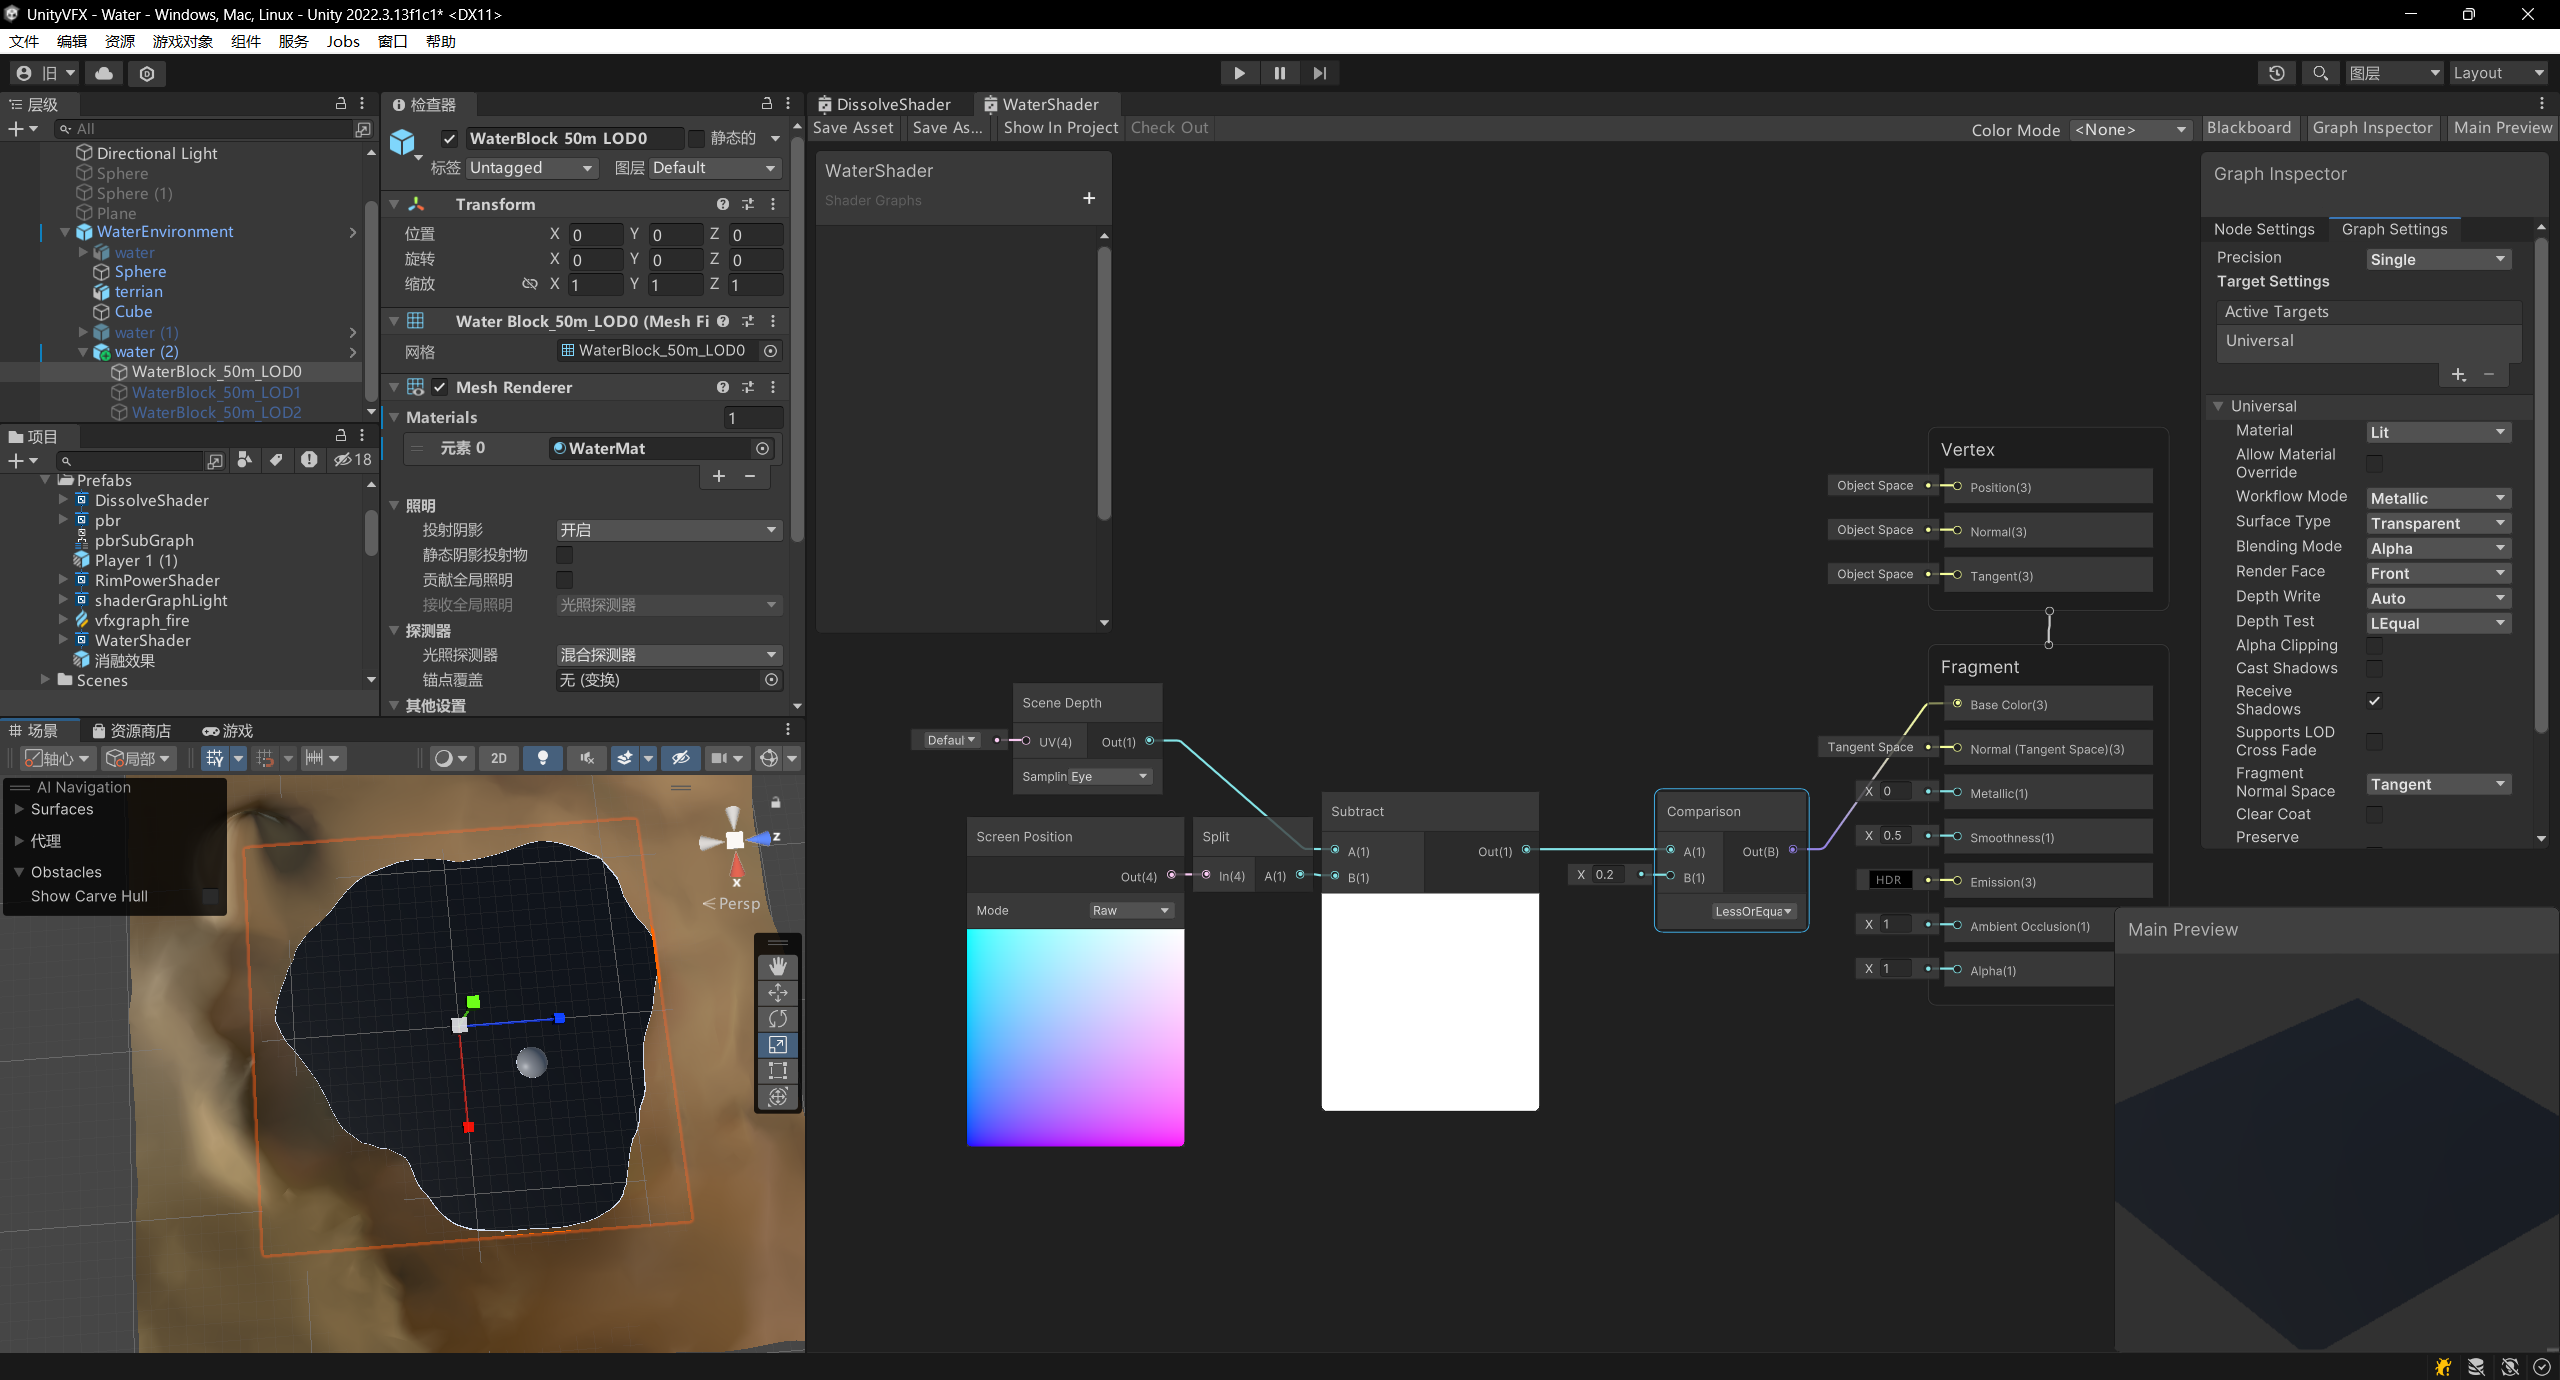Open the Render Face dropdown
Screen dimensions: 2560x1380
(x=2438, y=573)
